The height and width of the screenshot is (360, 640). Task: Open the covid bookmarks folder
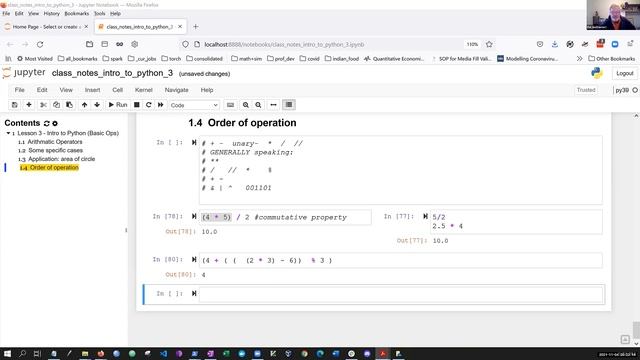tap(309, 59)
